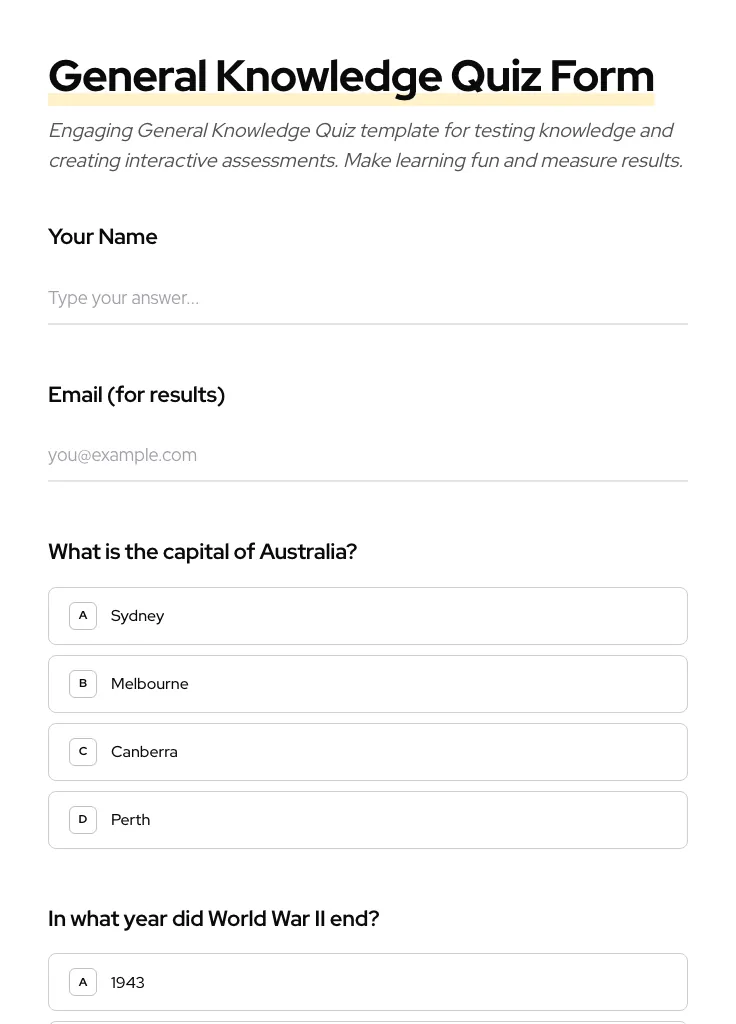Click the letter D badge beside Perth
This screenshot has width=736, height=1024.
[83, 819]
